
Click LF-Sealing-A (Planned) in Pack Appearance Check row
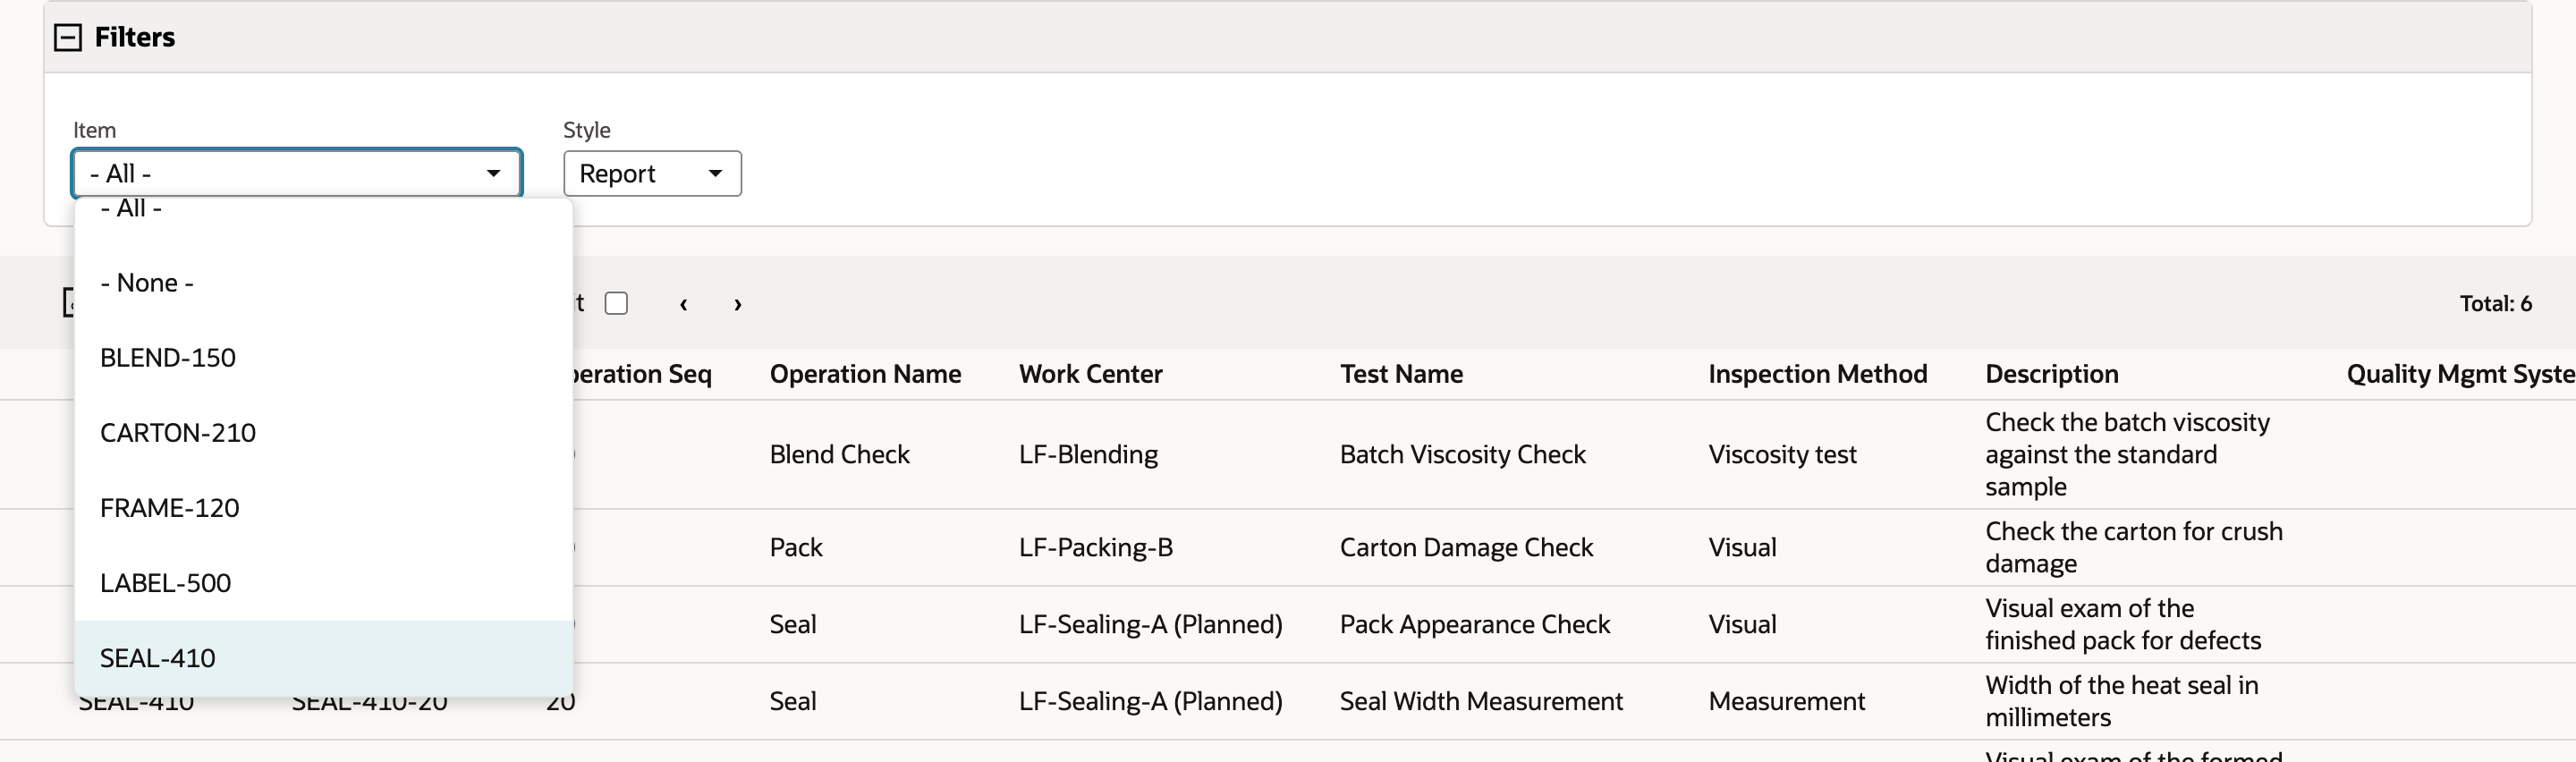click(x=1150, y=624)
